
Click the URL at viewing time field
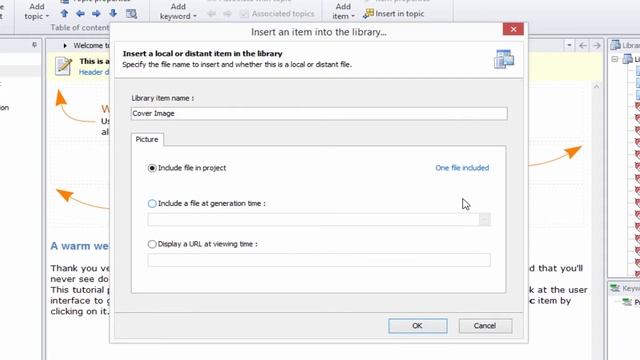319,260
